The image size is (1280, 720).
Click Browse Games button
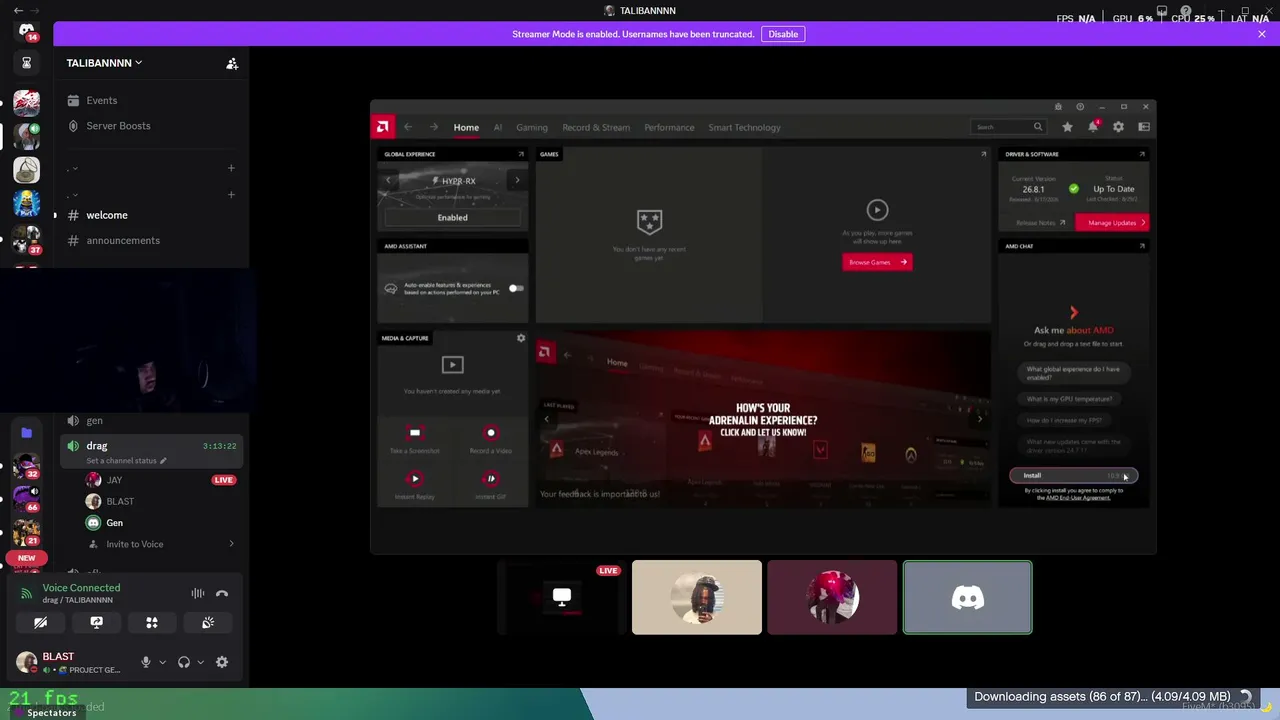click(876, 262)
